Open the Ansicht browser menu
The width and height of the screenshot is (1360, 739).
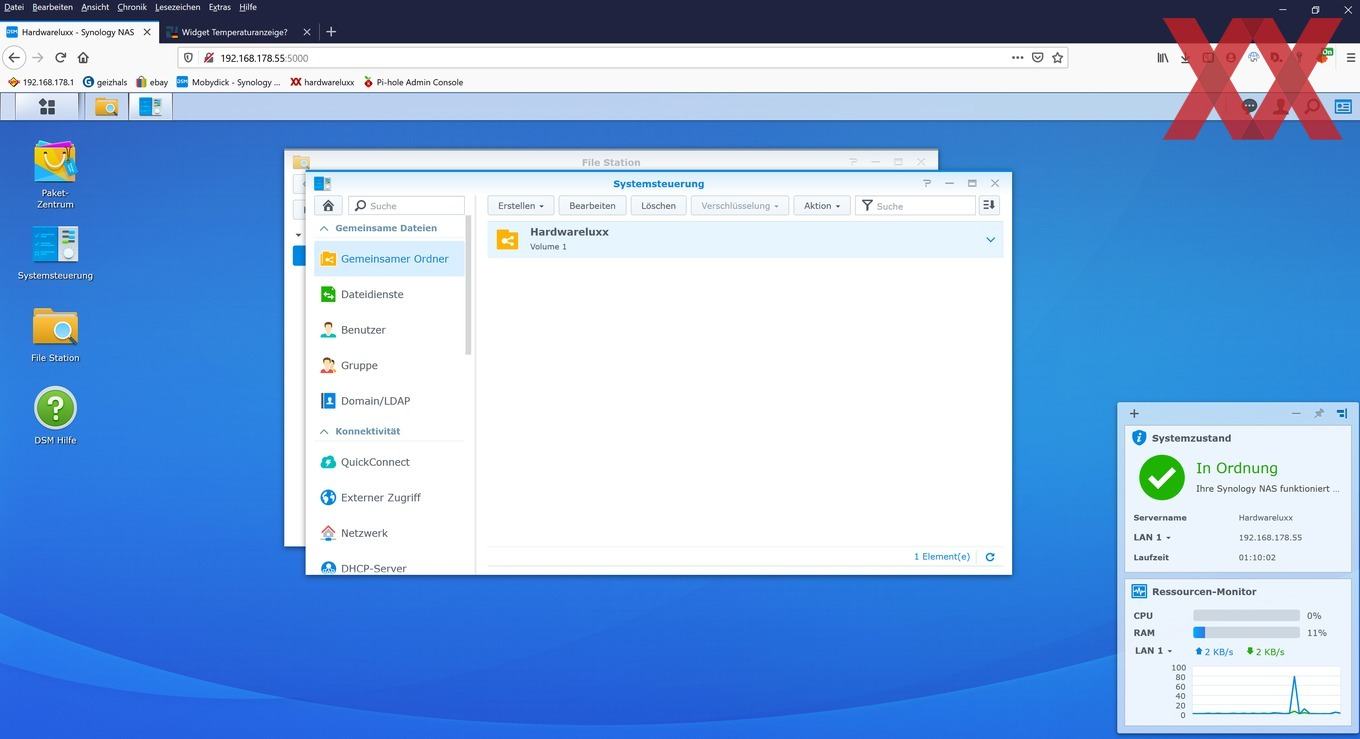tap(95, 7)
